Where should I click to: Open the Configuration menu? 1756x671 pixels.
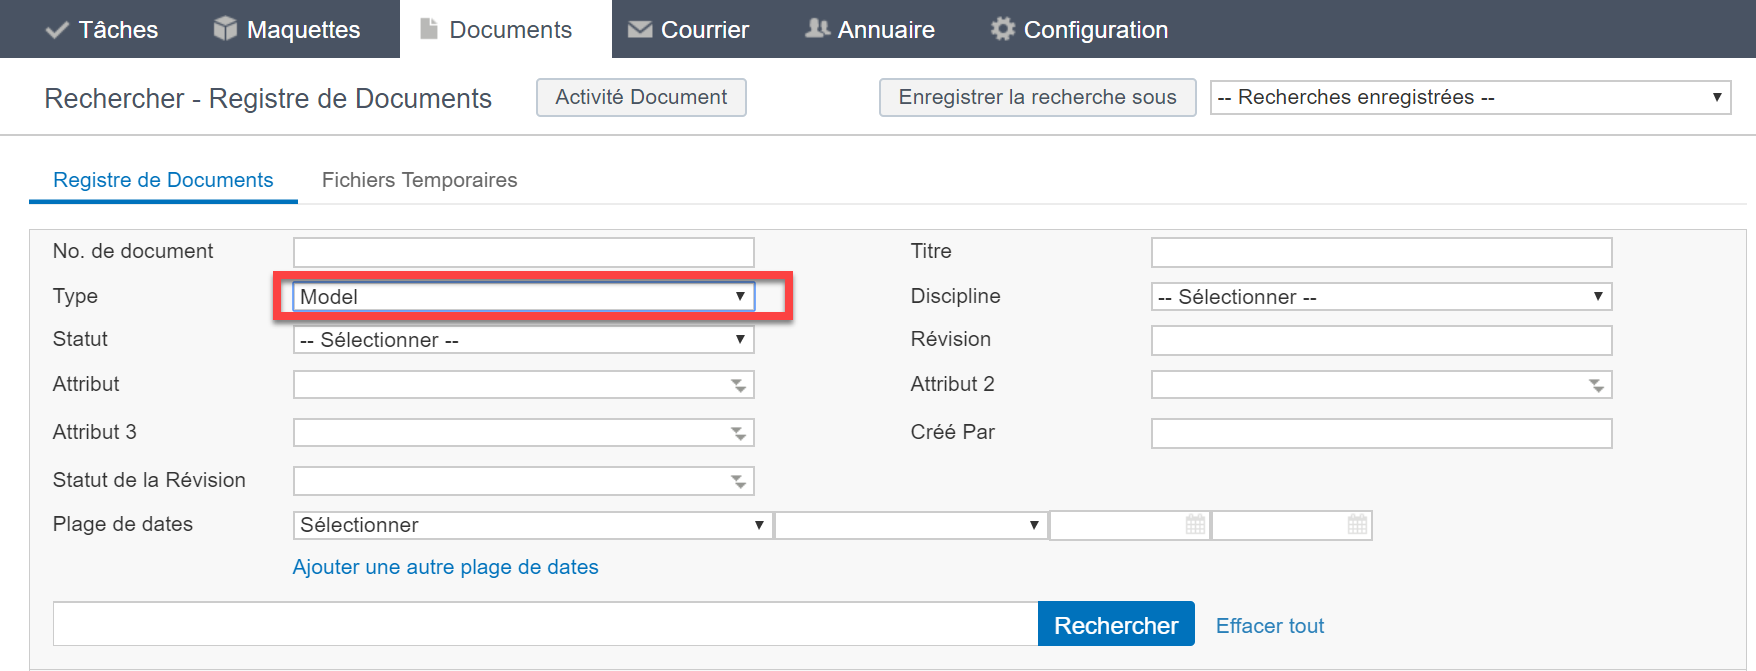click(1080, 30)
